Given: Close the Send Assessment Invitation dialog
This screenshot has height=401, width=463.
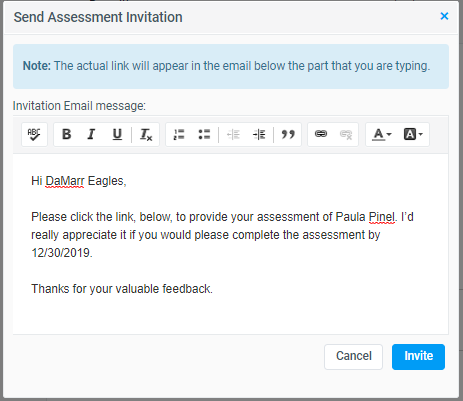Looking at the screenshot, I should pos(444,16).
